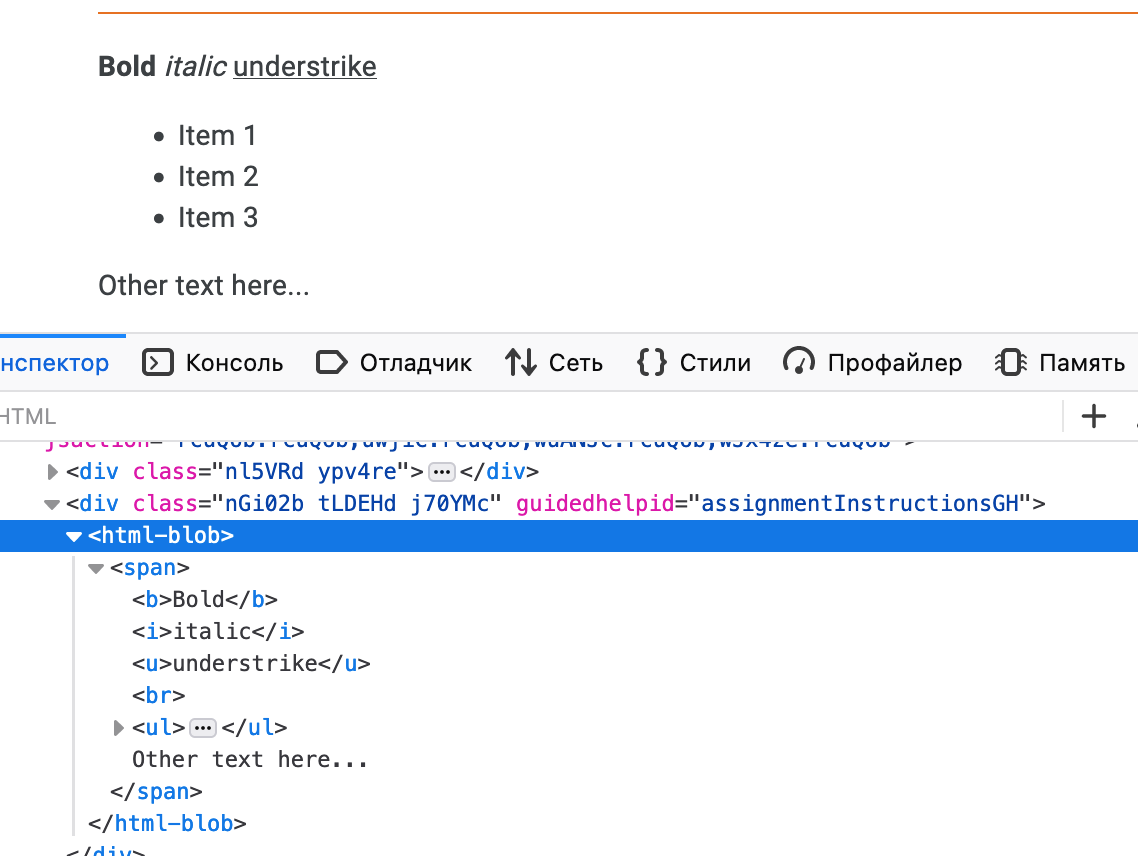Screen dimensions: 1138x856
Task: Expand the nl5VRd ypv4re div node
Action: [x=53, y=471]
